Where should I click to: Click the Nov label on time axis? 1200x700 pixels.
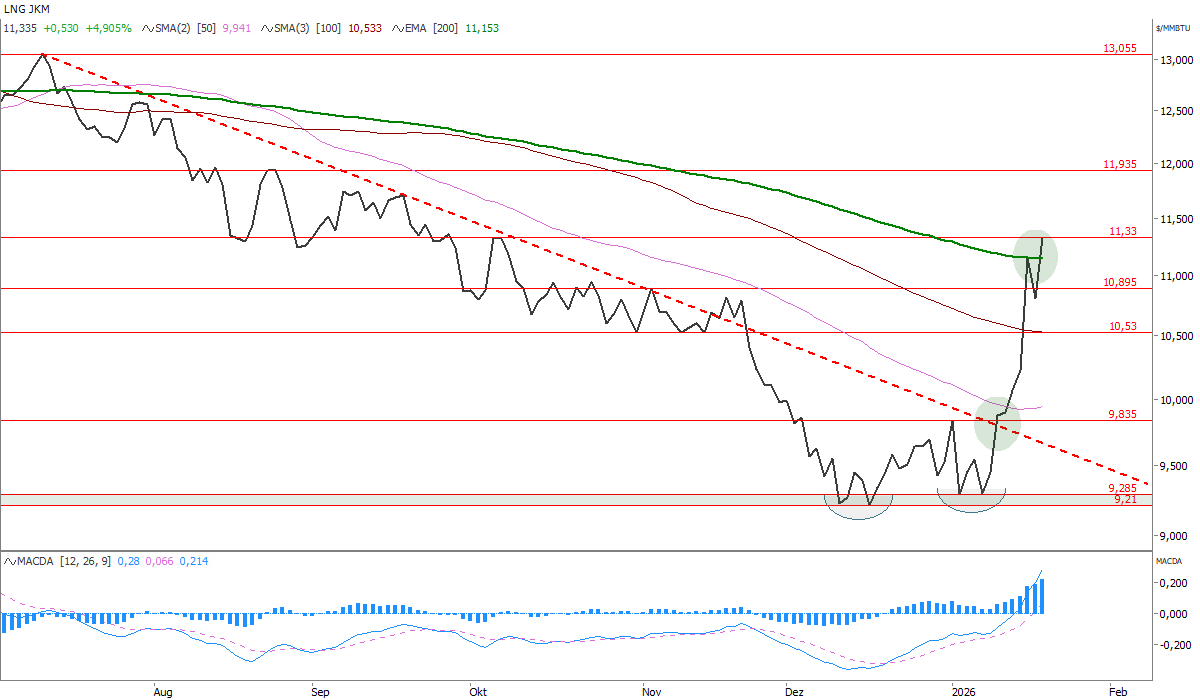(652, 691)
